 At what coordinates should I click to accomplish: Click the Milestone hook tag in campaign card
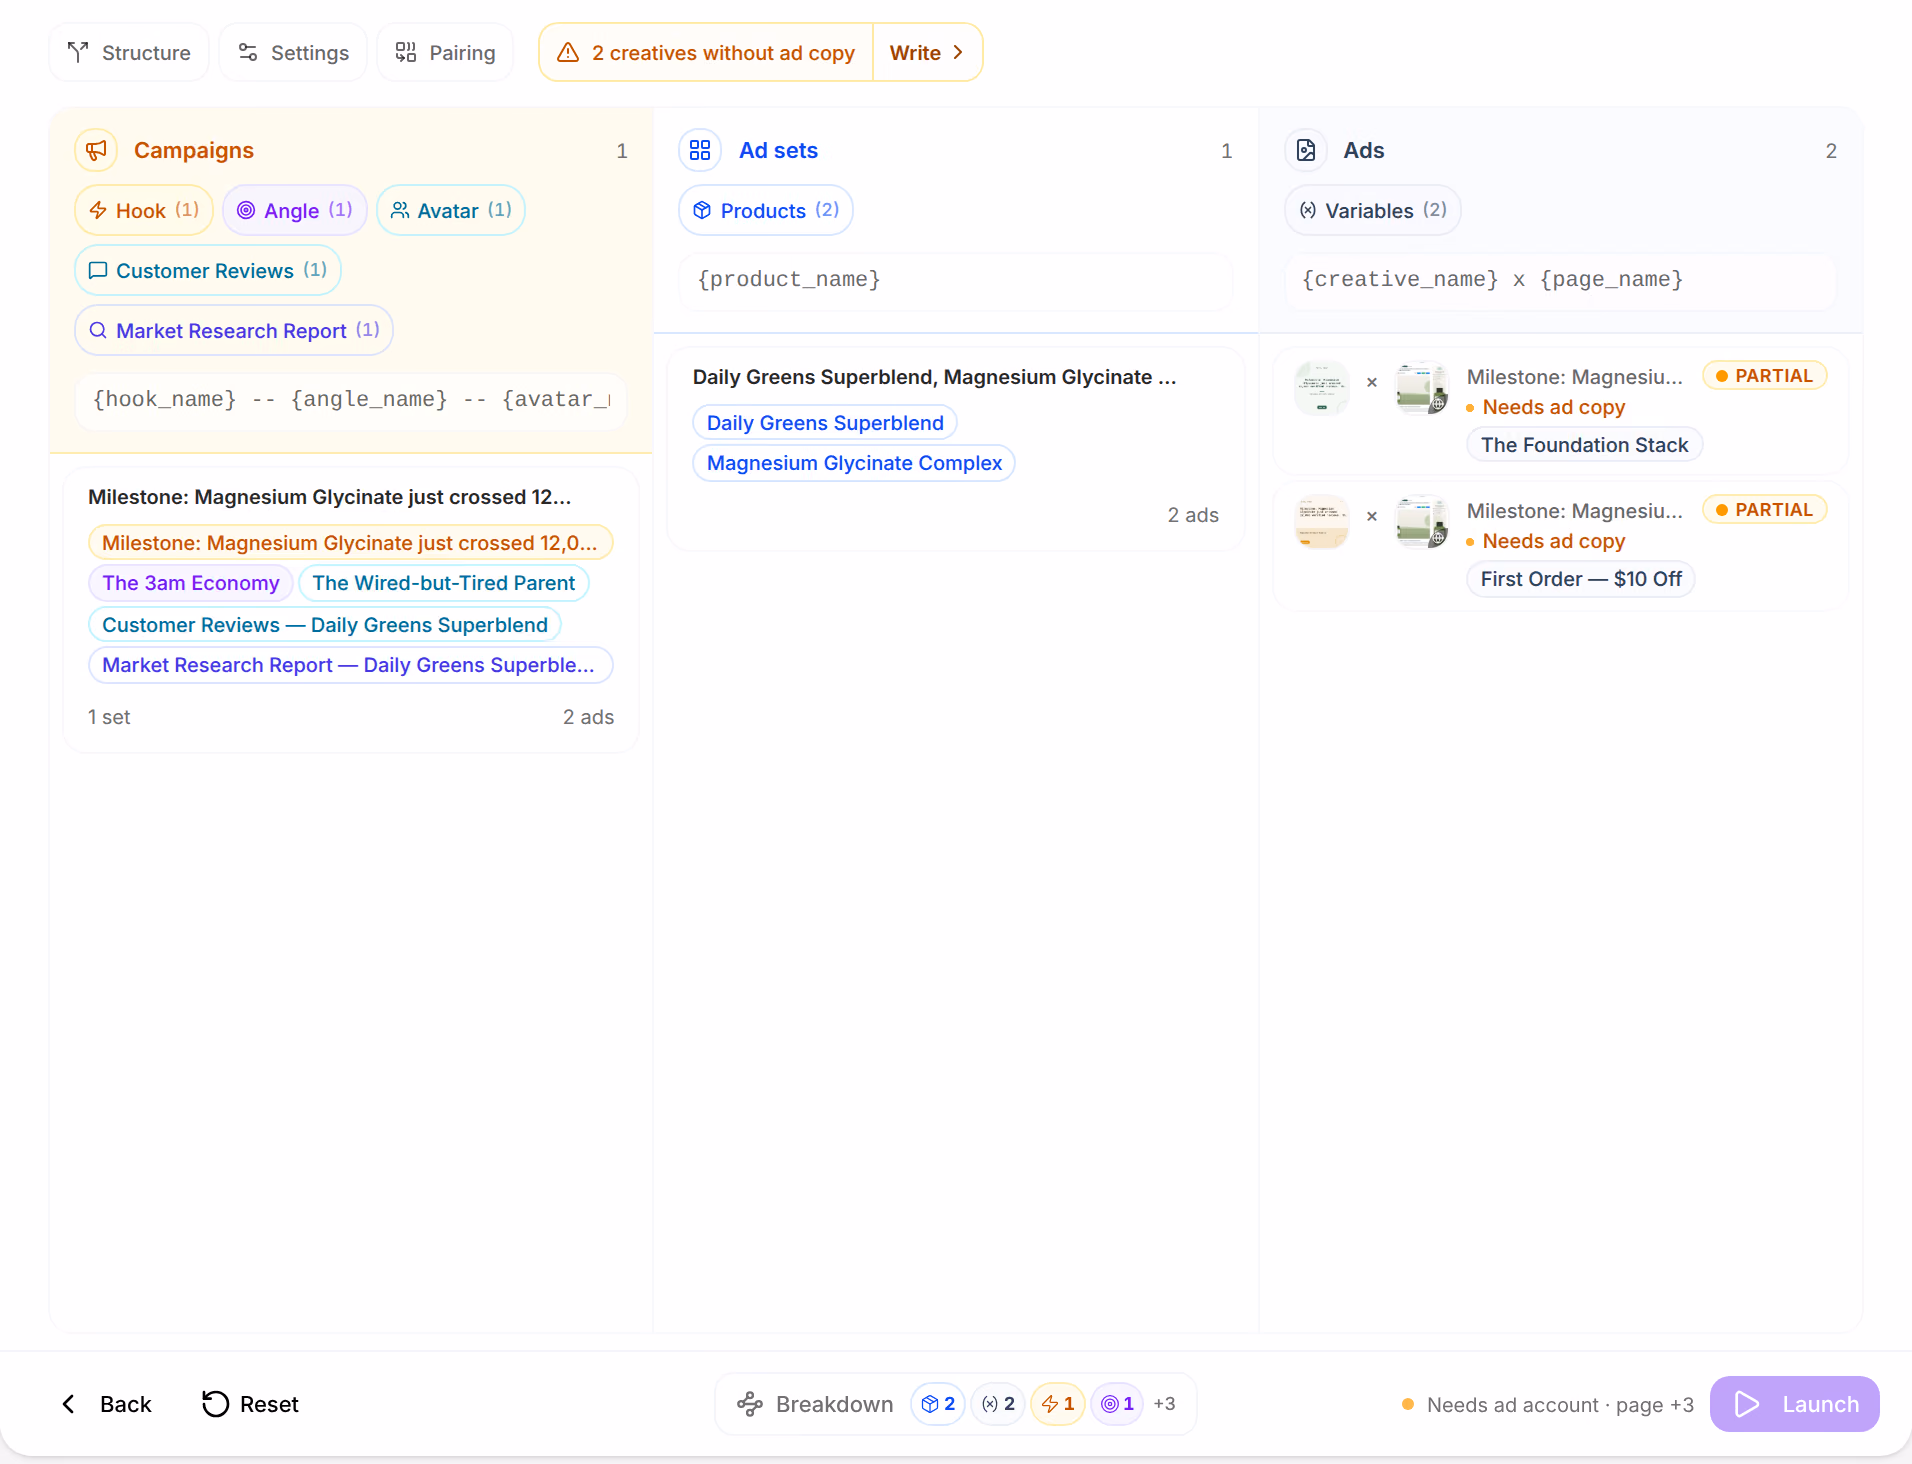point(351,542)
